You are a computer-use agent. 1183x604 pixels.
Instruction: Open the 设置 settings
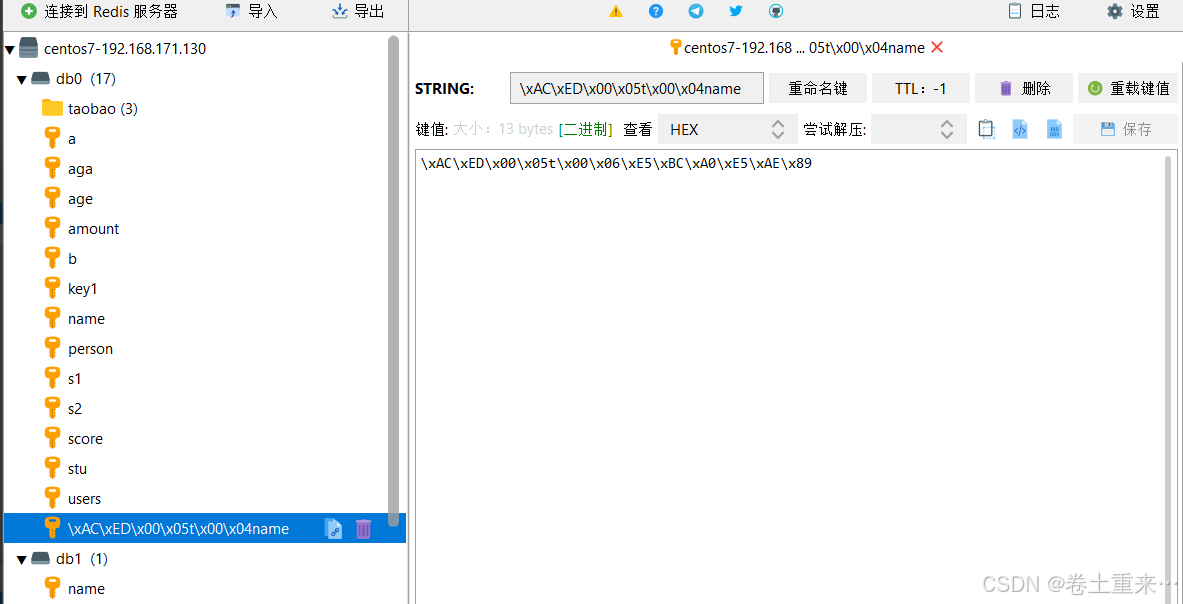[x=1133, y=11]
